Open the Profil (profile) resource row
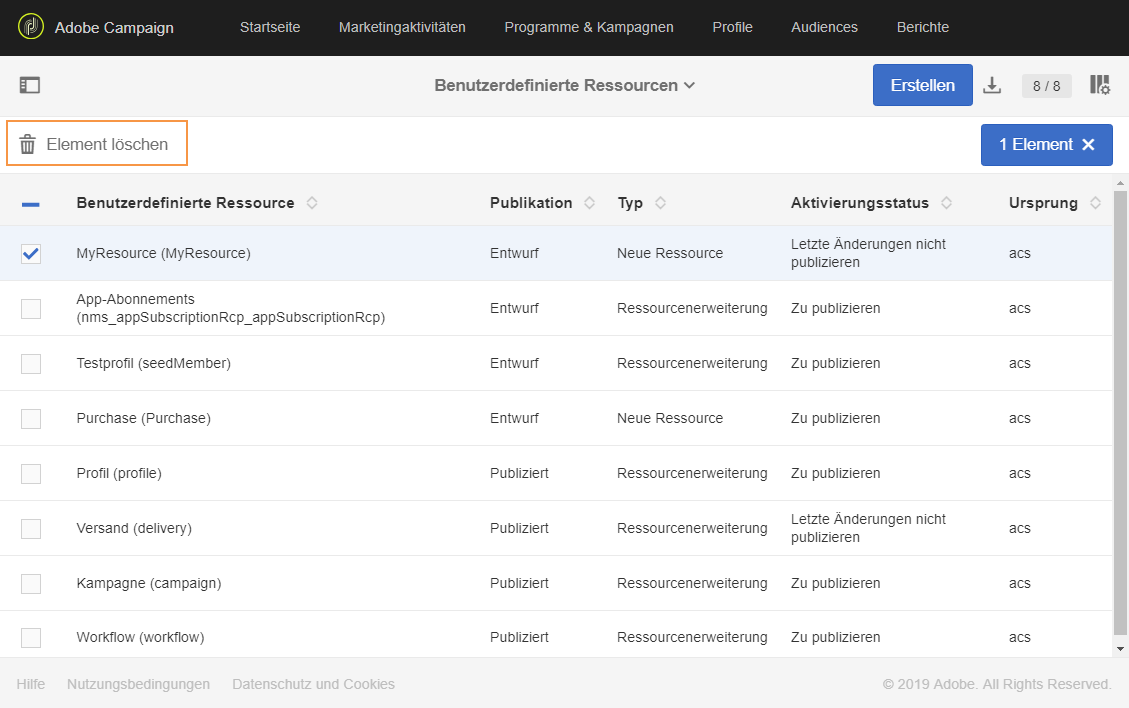The height and width of the screenshot is (708, 1129). point(119,473)
